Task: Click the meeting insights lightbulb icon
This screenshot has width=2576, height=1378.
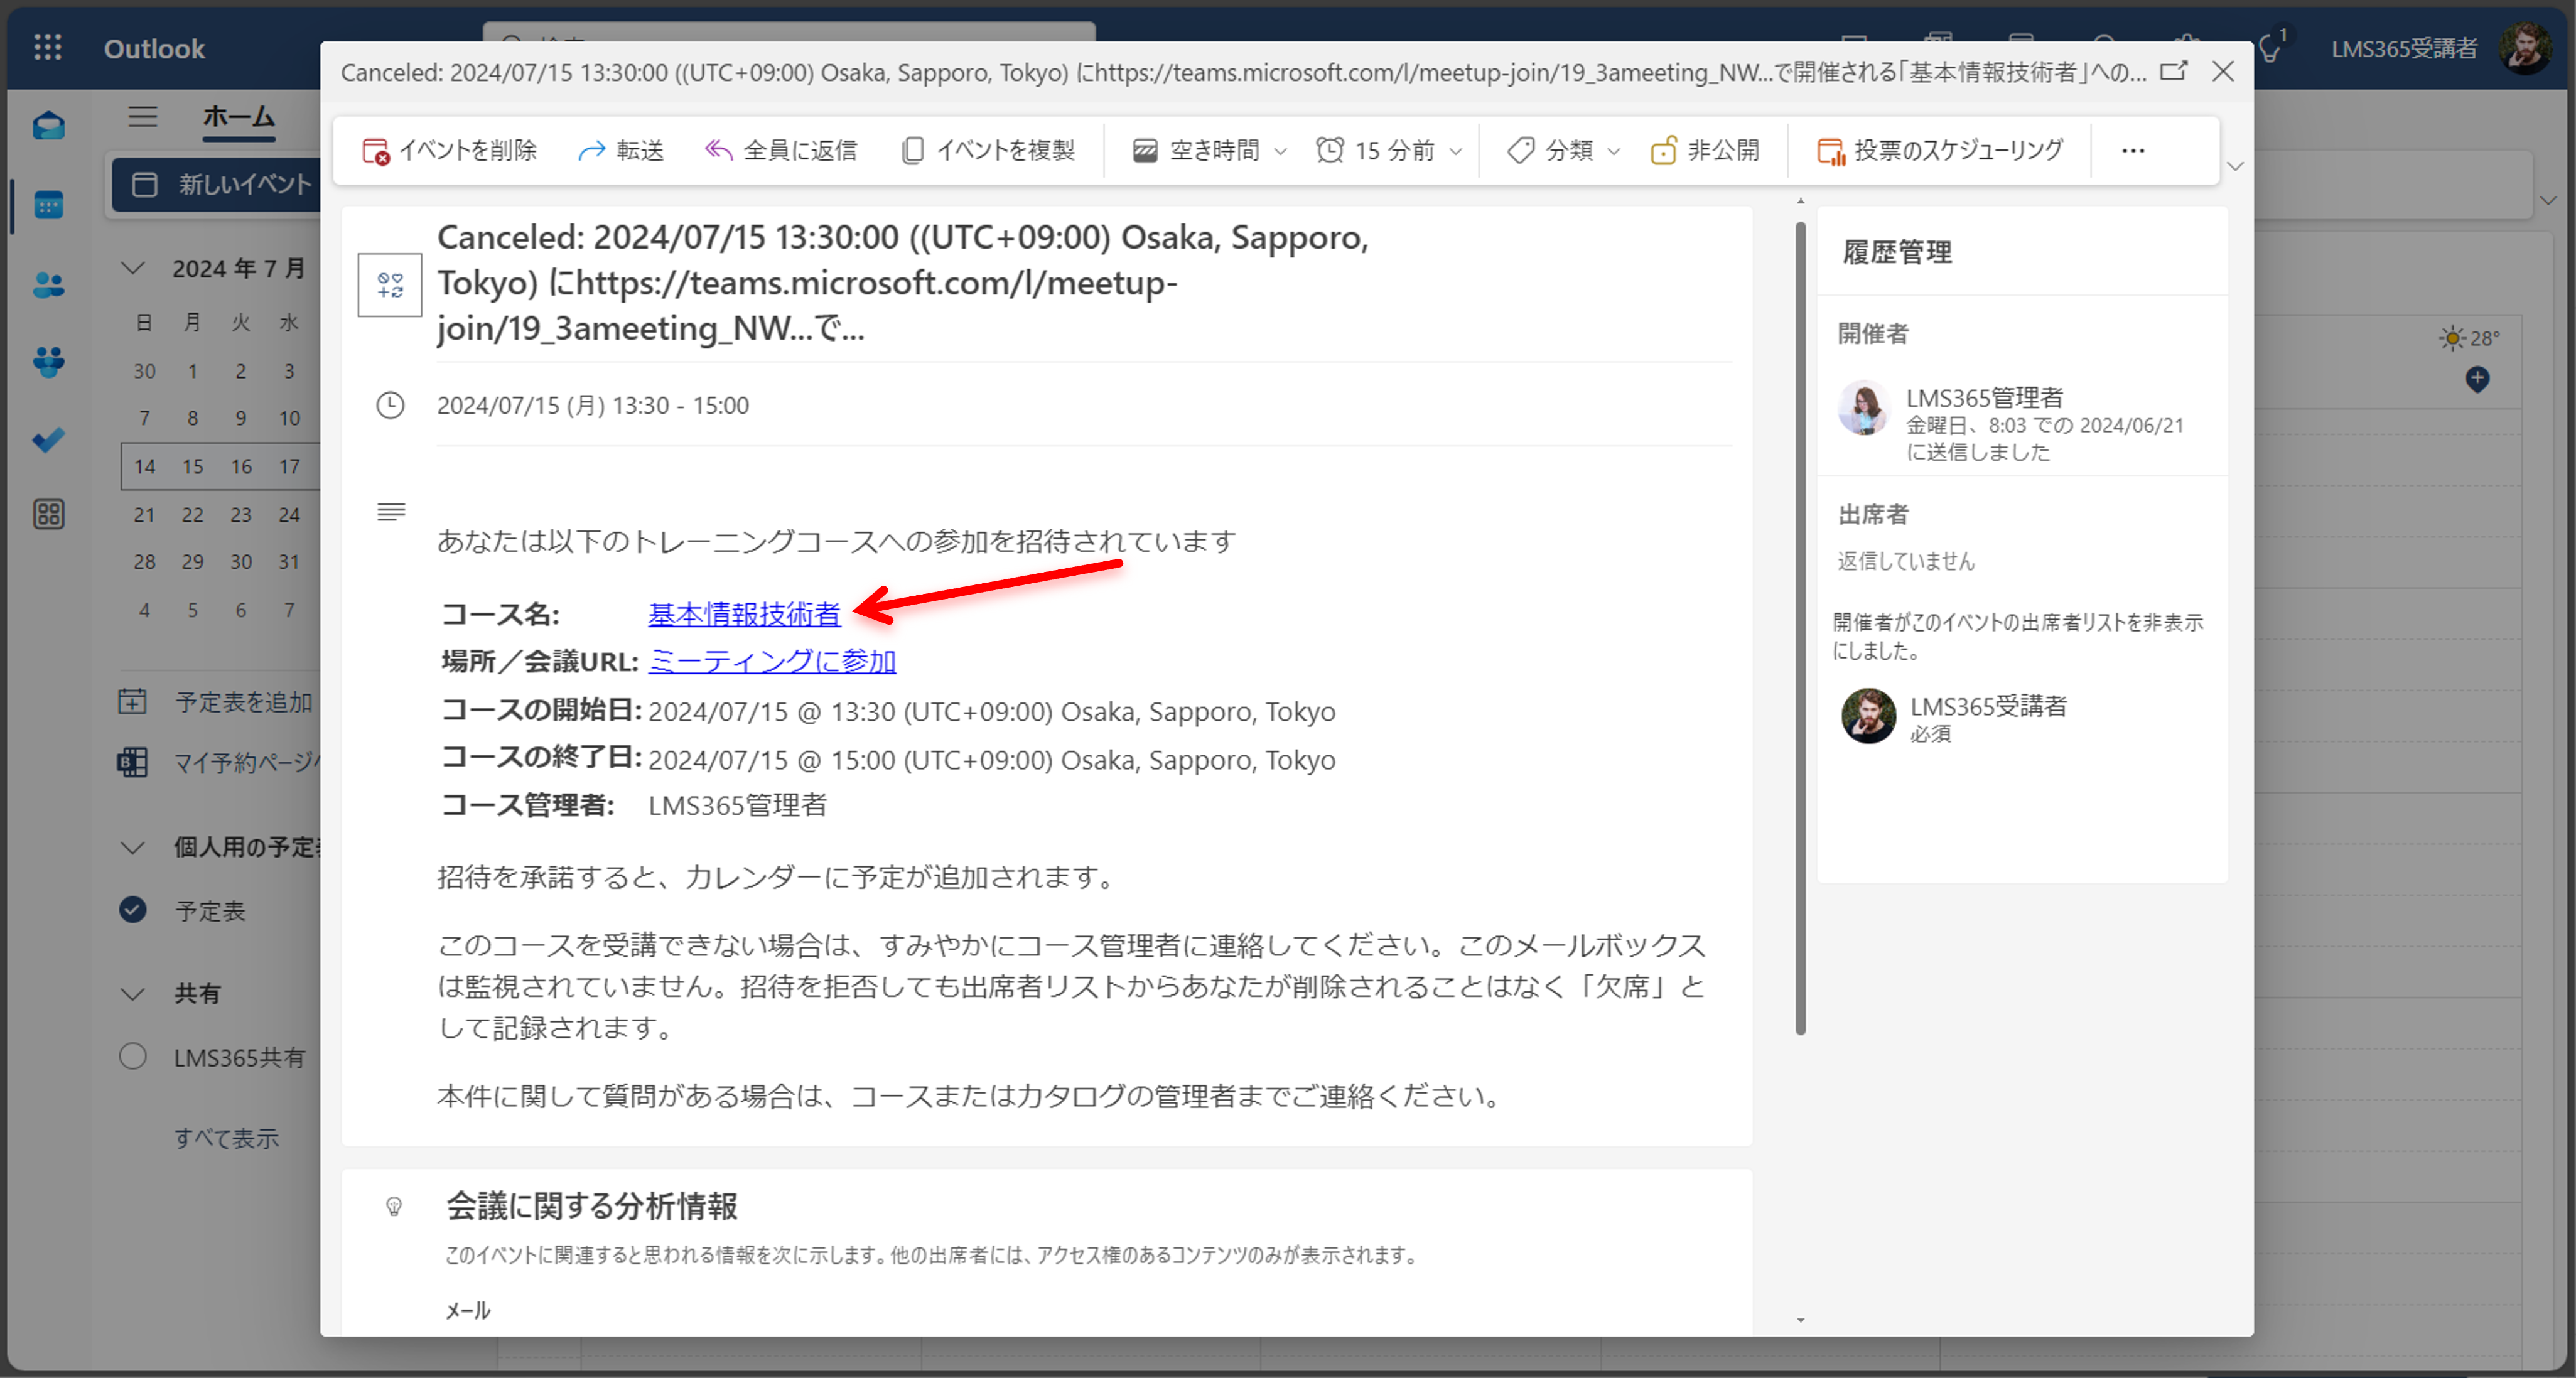Action: [x=394, y=1207]
